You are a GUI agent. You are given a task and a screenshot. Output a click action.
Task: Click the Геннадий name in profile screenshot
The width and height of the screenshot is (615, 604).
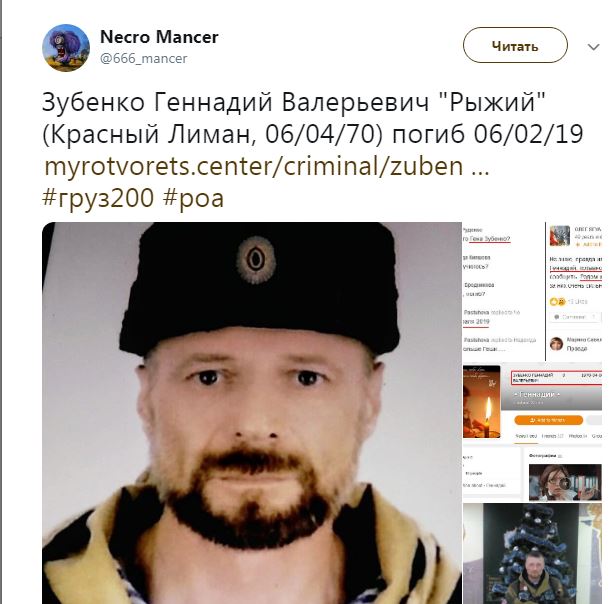[536, 394]
